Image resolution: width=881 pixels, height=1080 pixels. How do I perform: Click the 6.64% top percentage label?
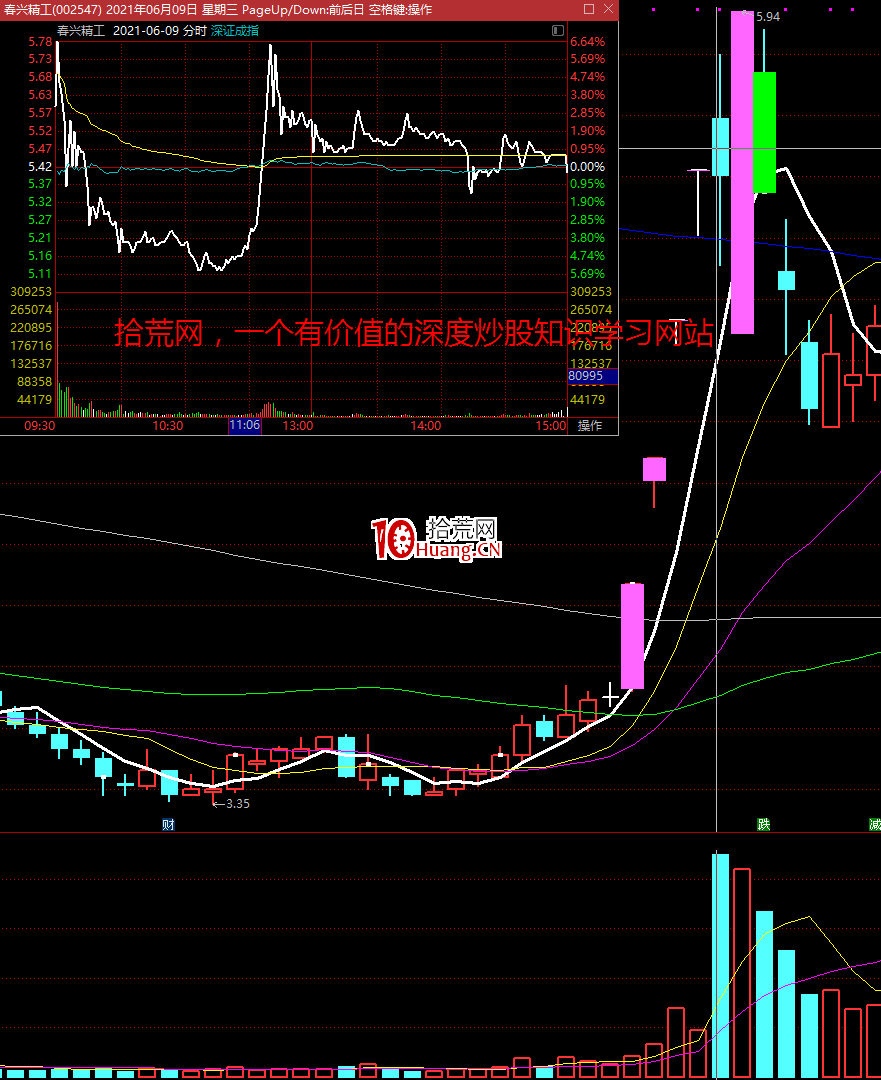tap(588, 42)
